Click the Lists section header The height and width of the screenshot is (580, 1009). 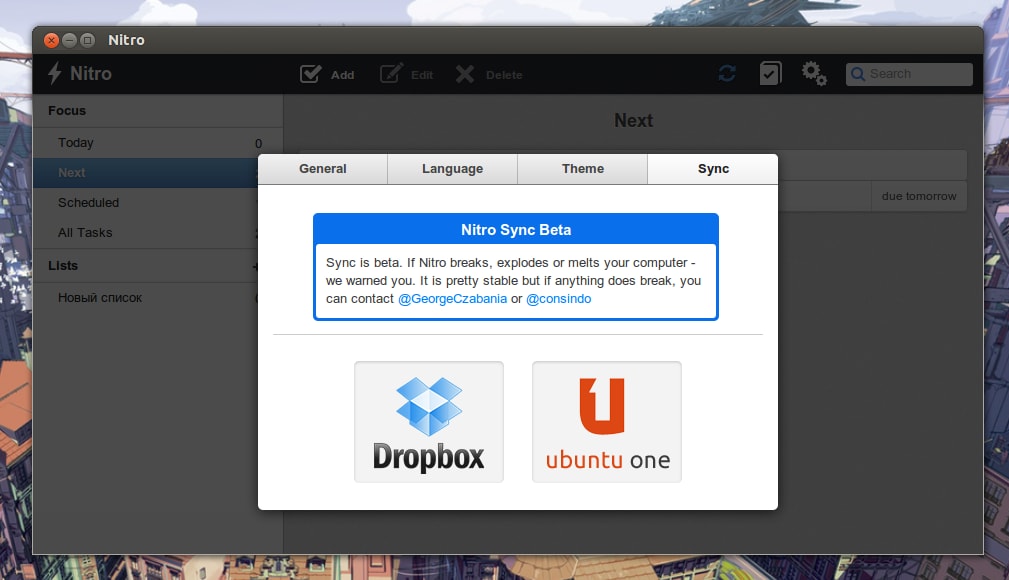(63, 265)
